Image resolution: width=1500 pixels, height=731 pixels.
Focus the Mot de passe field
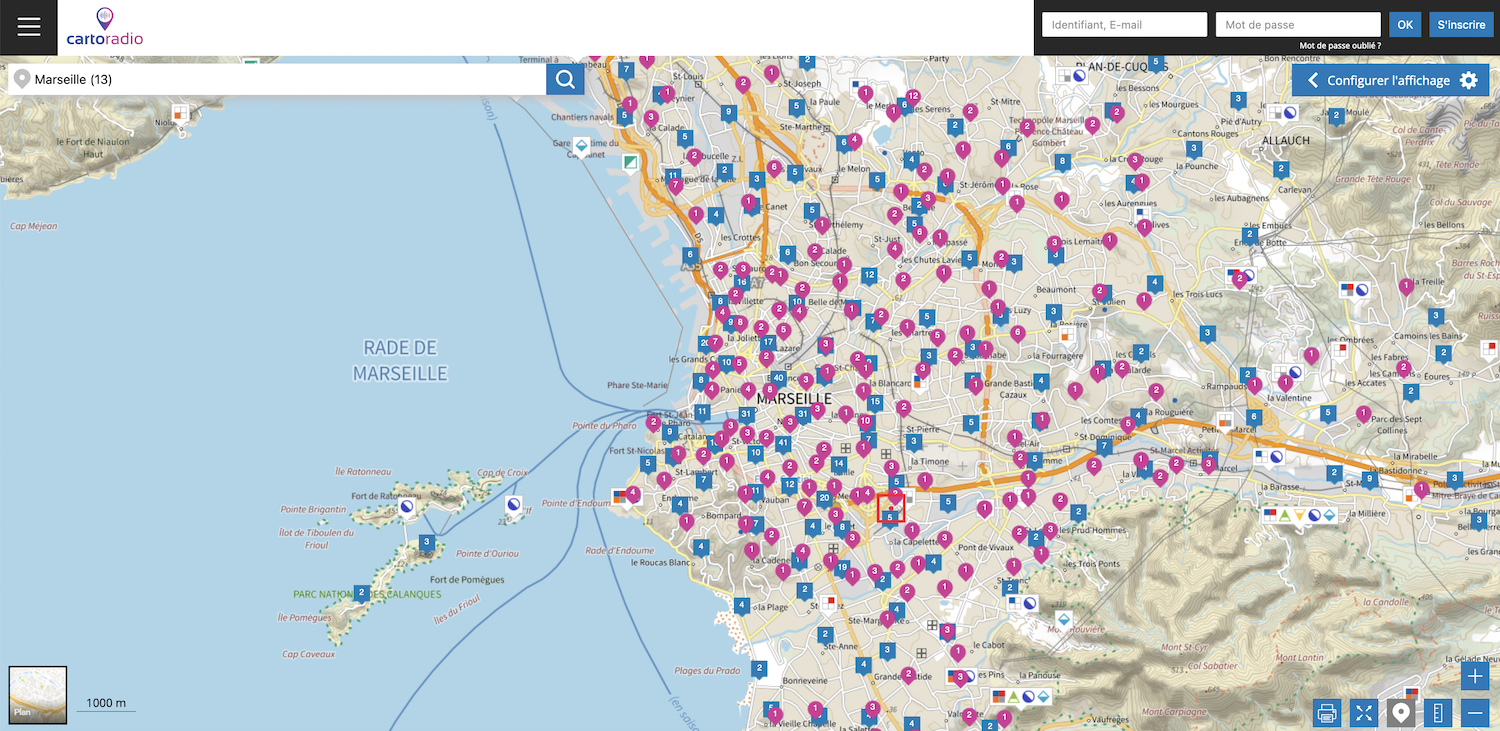(x=1298, y=25)
